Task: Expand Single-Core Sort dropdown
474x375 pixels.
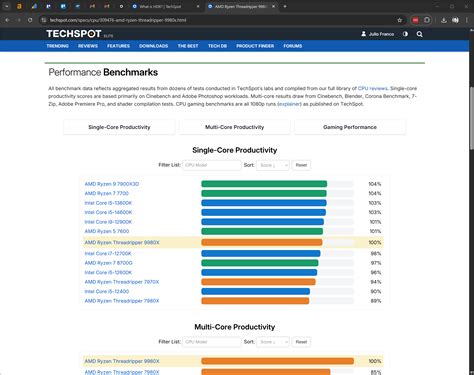Action: click(x=273, y=165)
